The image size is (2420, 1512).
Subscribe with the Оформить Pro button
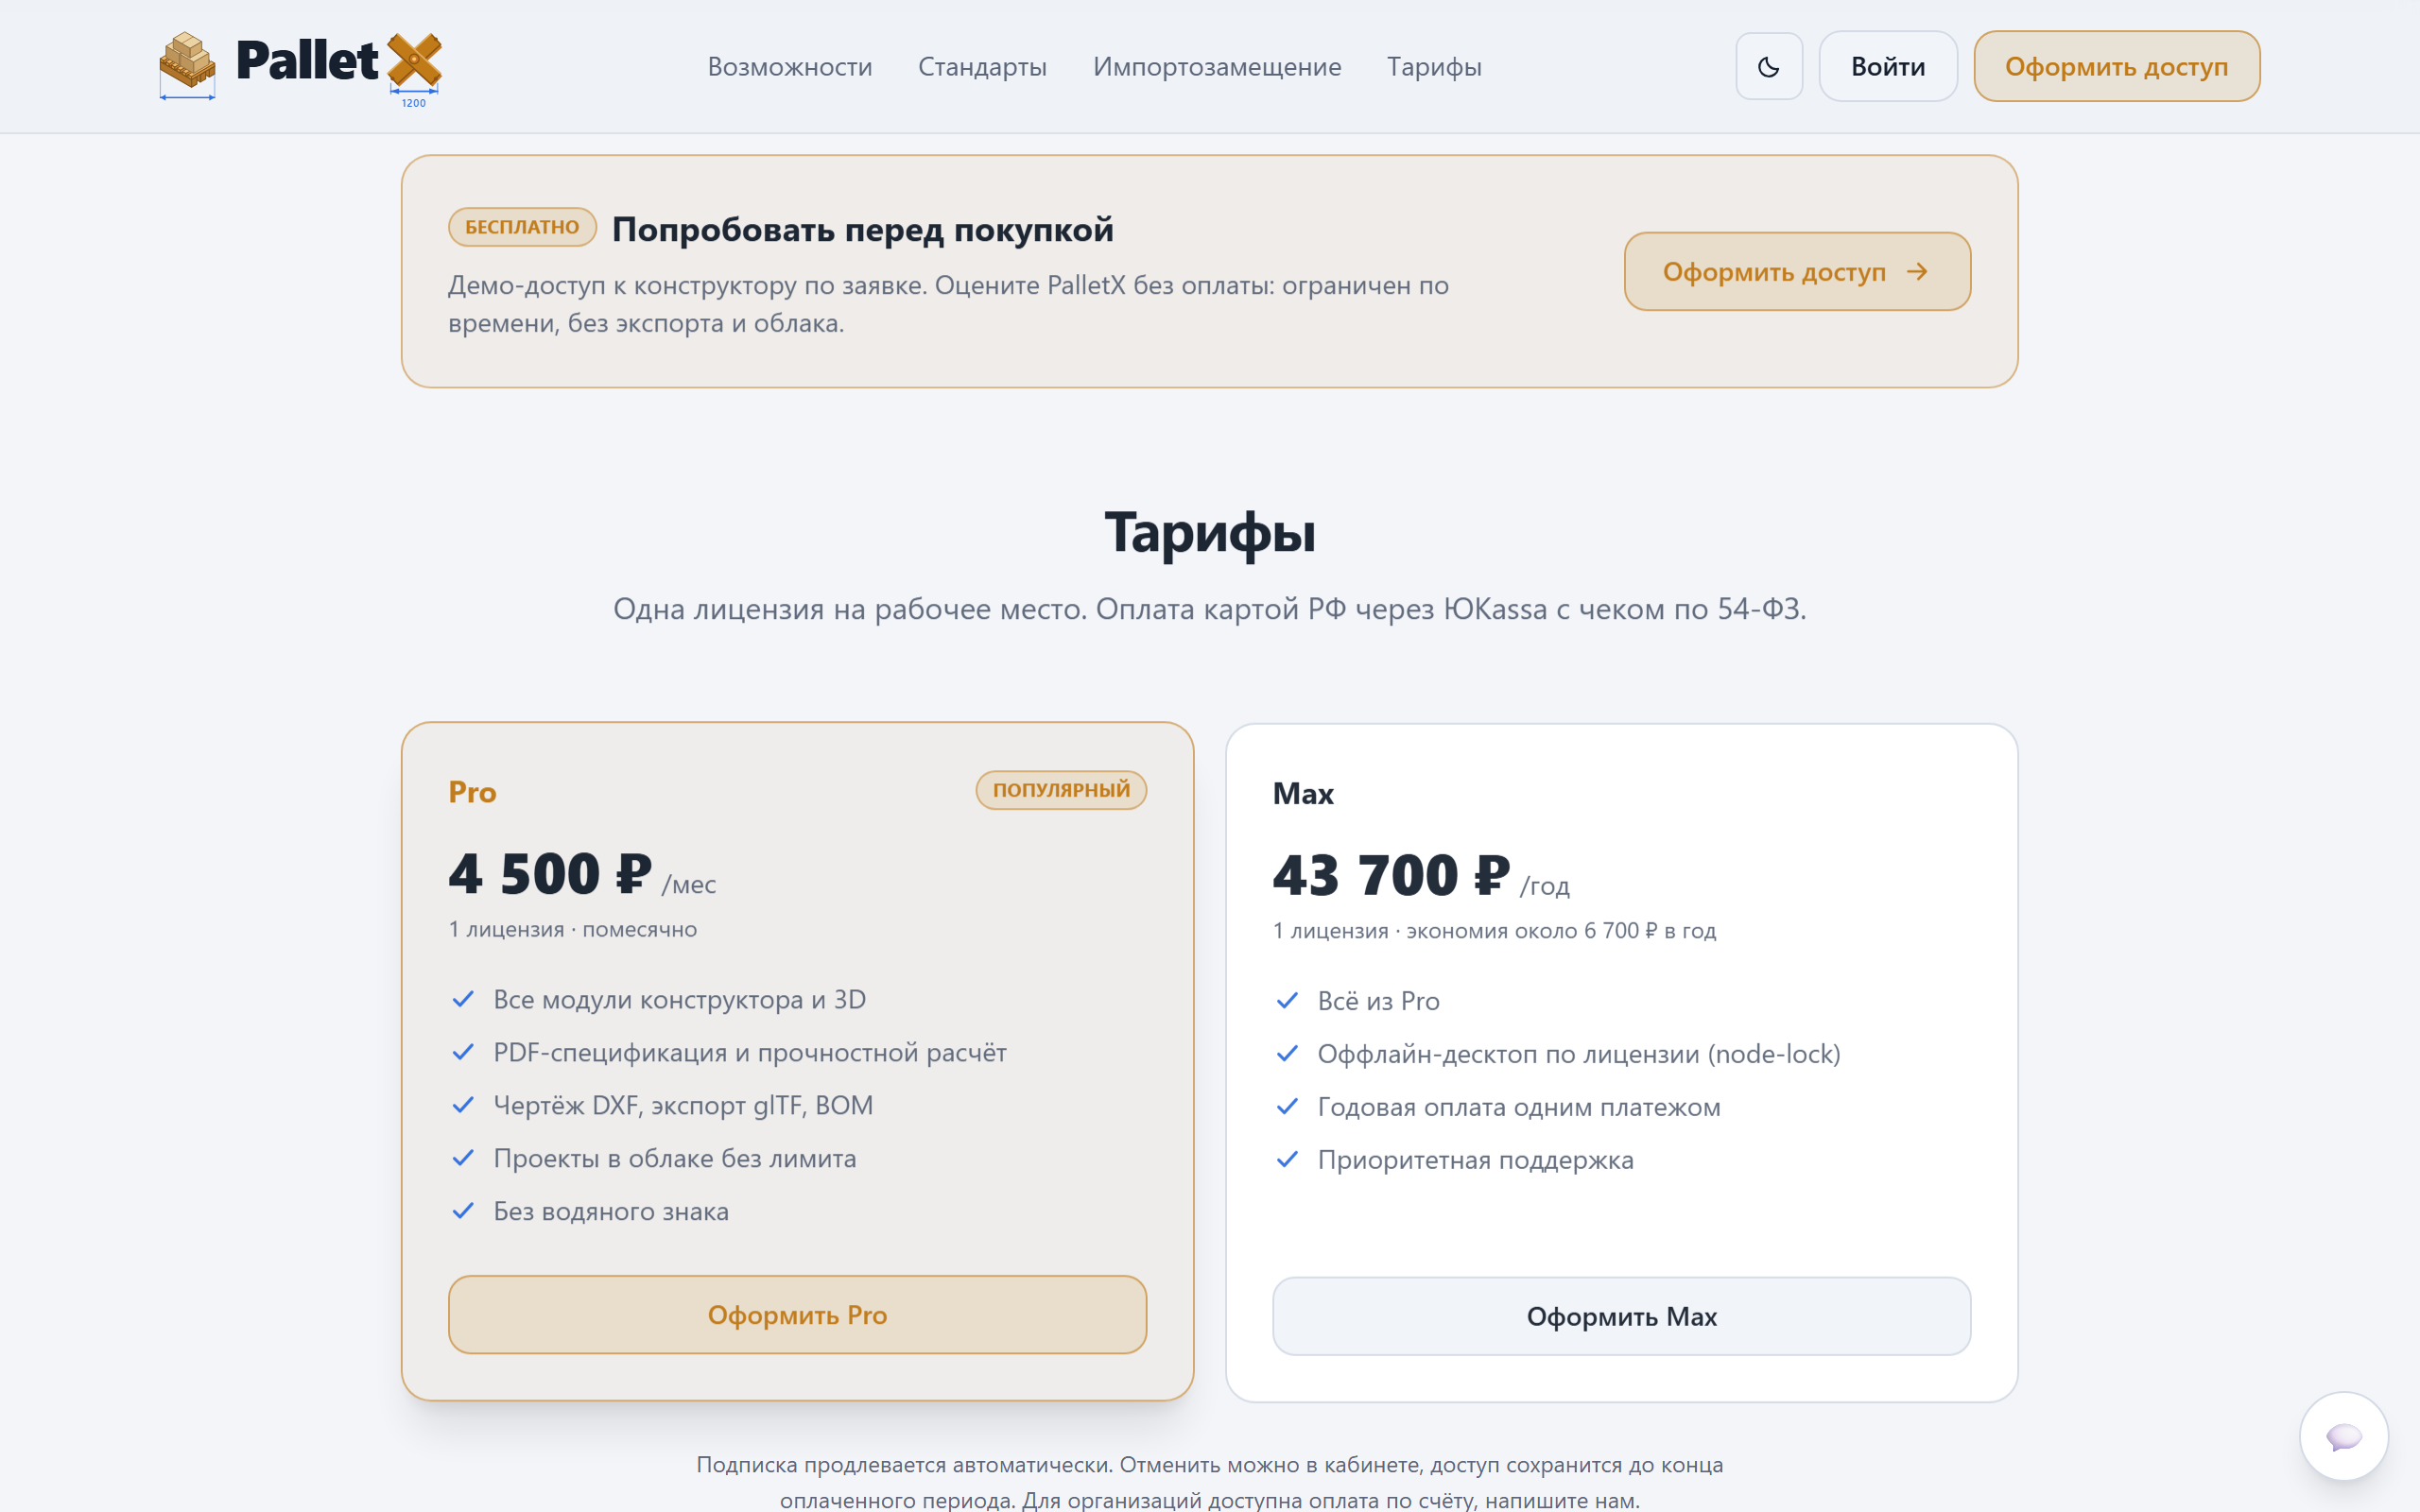coord(797,1315)
